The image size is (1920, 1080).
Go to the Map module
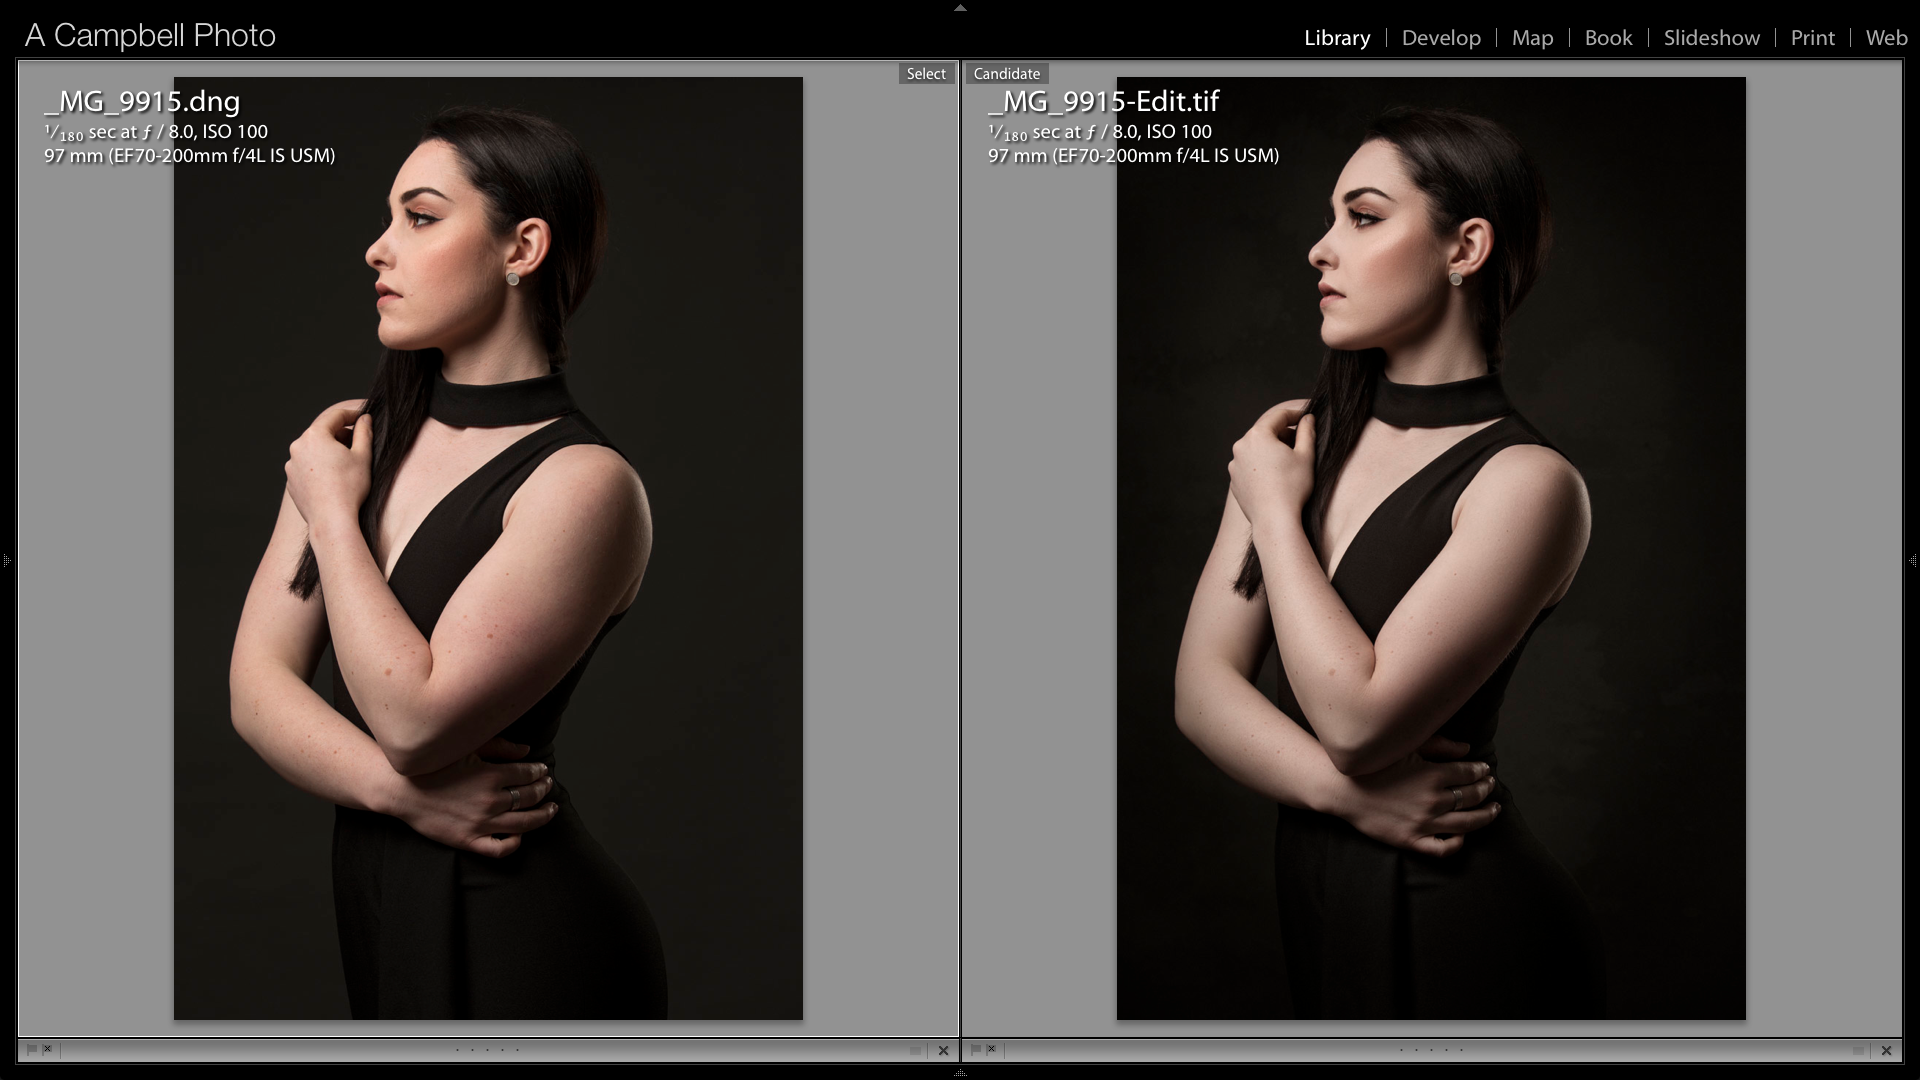point(1532,38)
